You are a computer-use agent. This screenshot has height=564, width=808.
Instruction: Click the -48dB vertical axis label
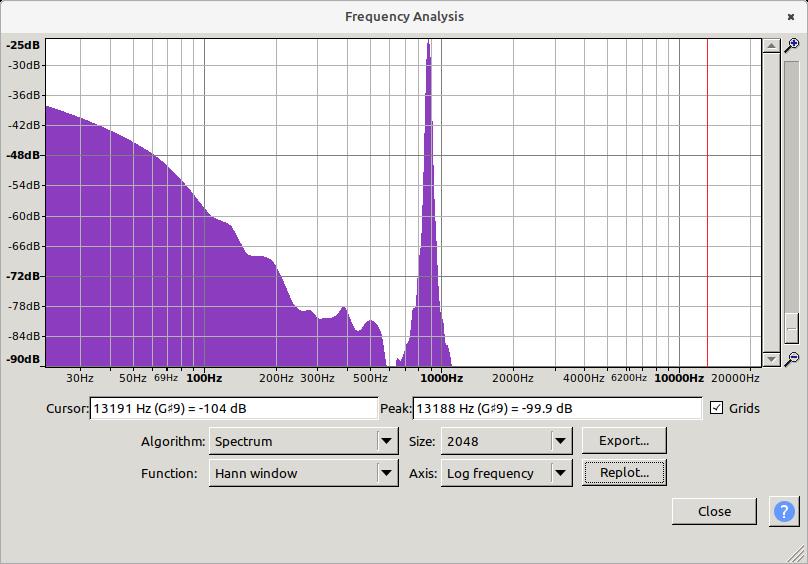pyautogui.click(x=23, y=155)
